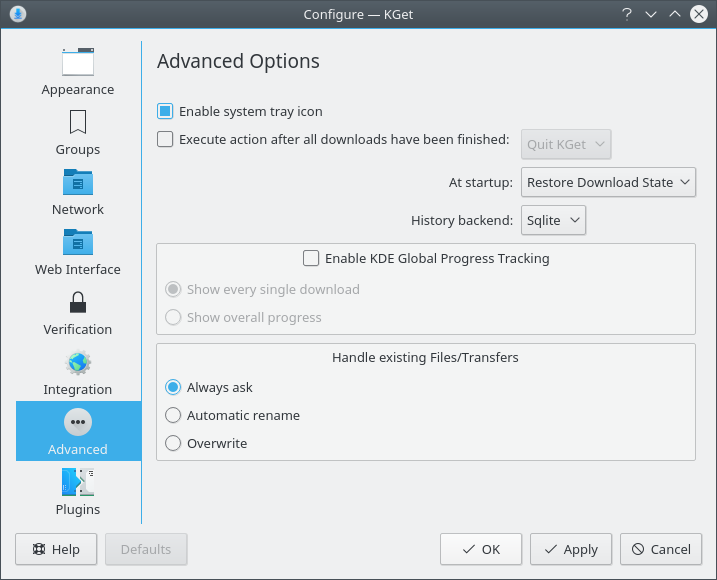Enable execute action after downloads finished
This screenshot has width=717, height=580.
(166, 140)
